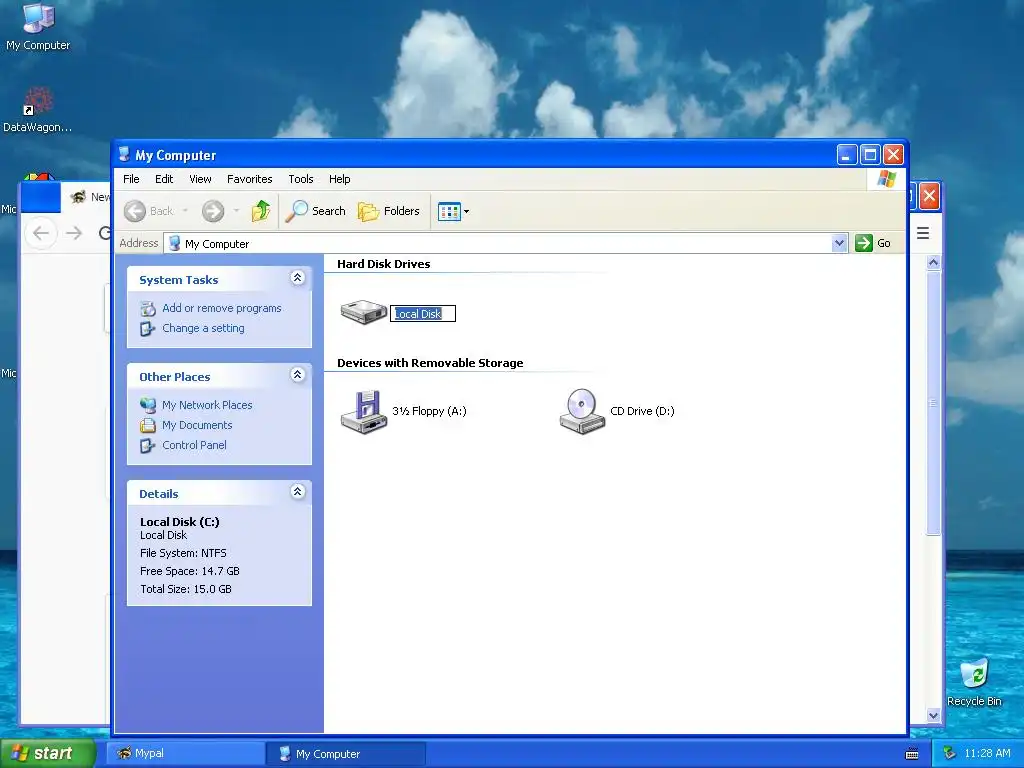Click the Forward arrow in My Computer toolbar
The image size is (1024, 768).
213,211
